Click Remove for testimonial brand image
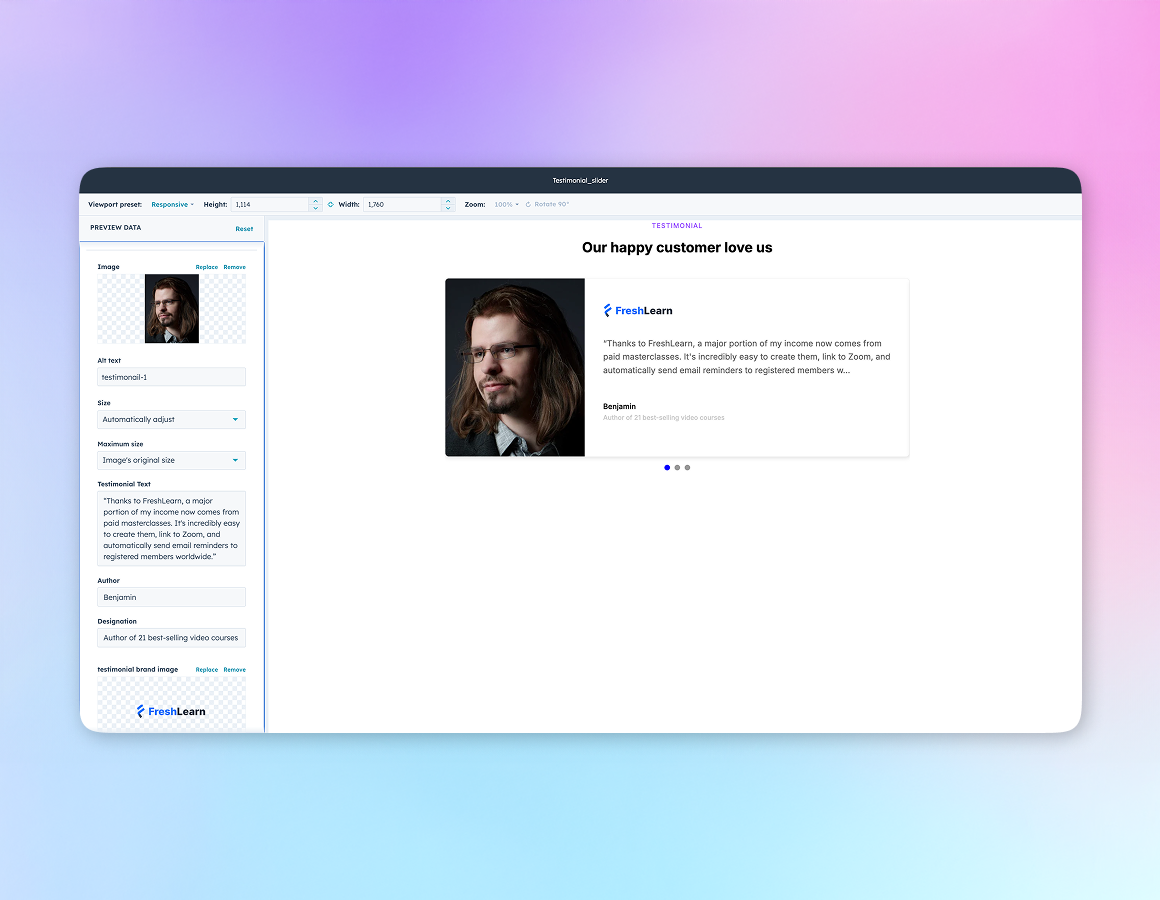 tap(234, 670)
